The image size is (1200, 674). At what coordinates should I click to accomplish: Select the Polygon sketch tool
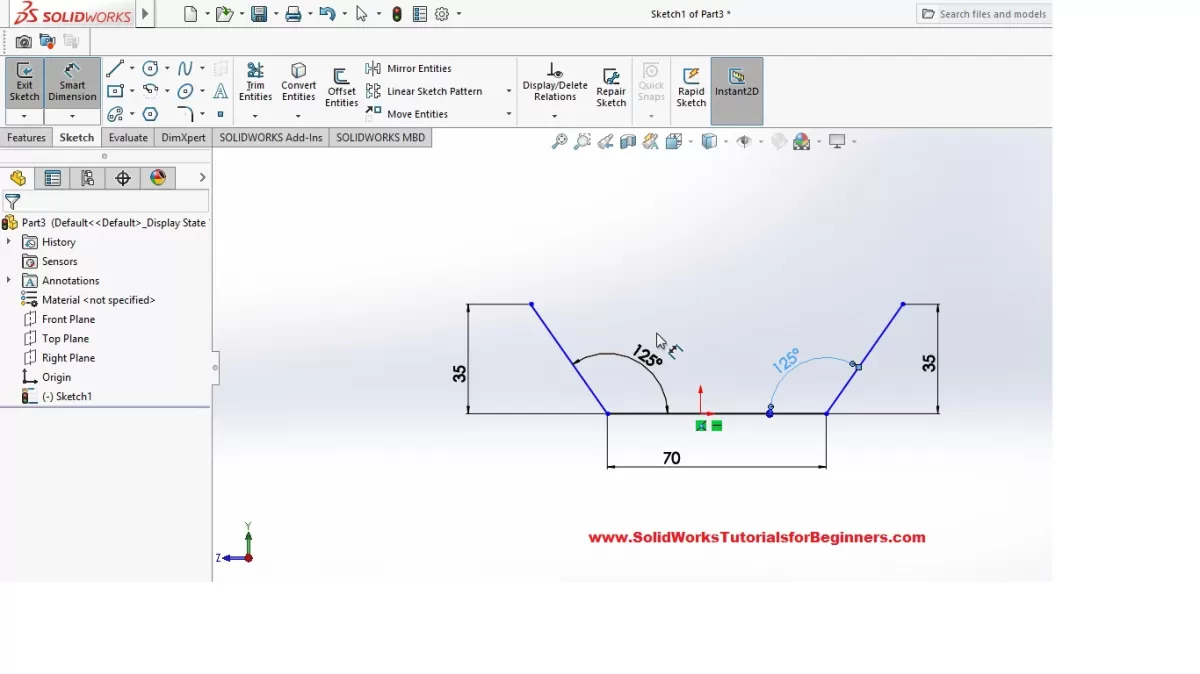tap(150, 114)
